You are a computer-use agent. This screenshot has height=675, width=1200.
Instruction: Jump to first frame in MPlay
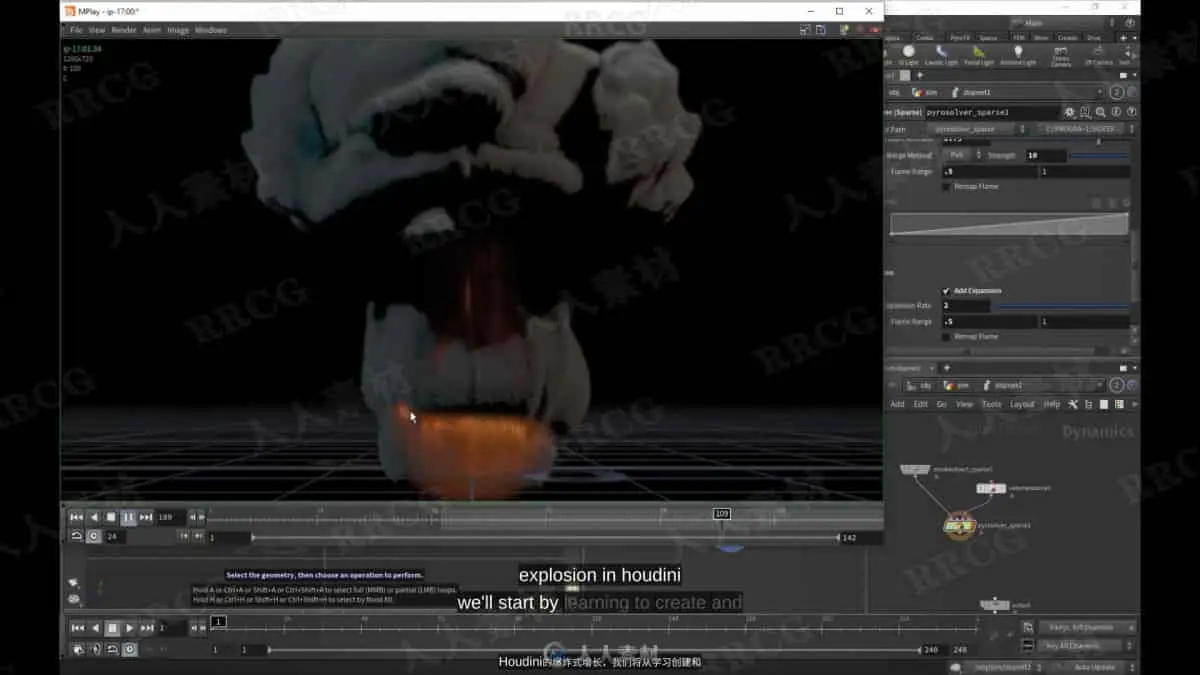76,517
